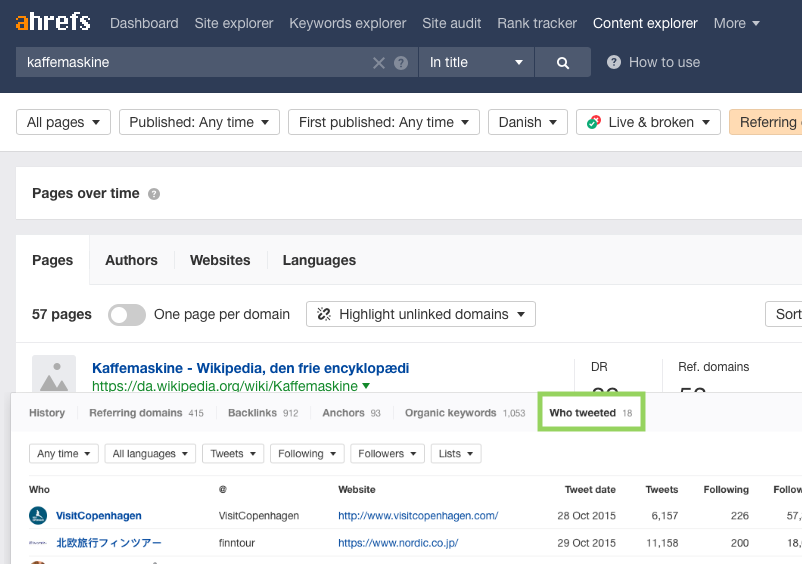The image size is (802, 564).
Task: Click the Sort button
Action: point(784,314)
